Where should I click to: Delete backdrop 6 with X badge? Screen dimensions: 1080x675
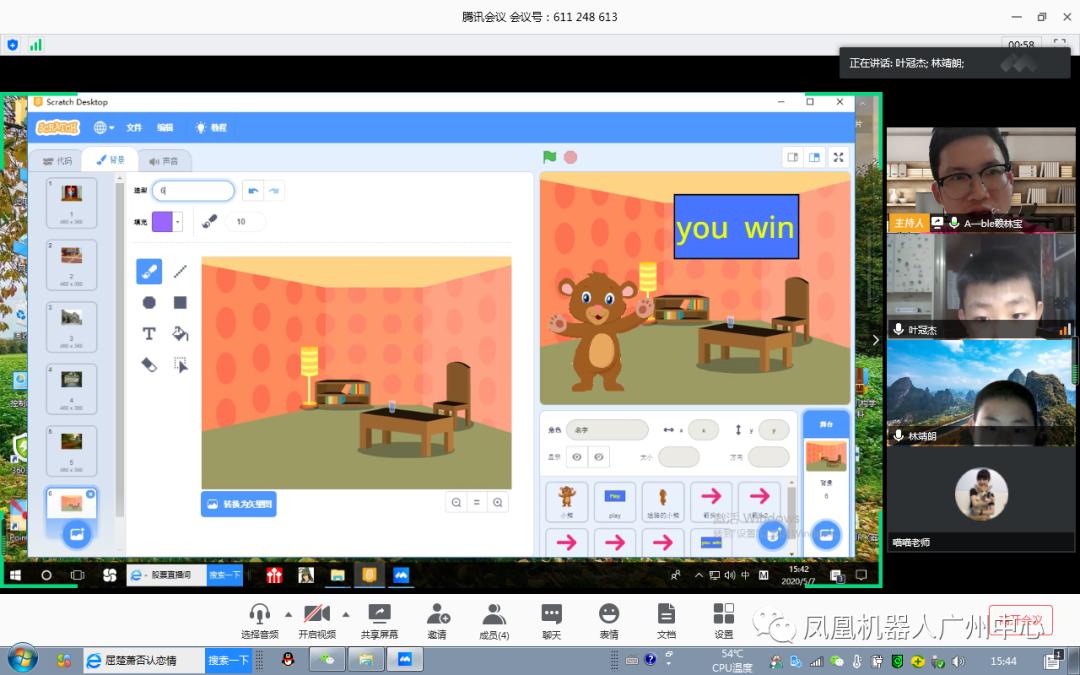click(90, 494)
